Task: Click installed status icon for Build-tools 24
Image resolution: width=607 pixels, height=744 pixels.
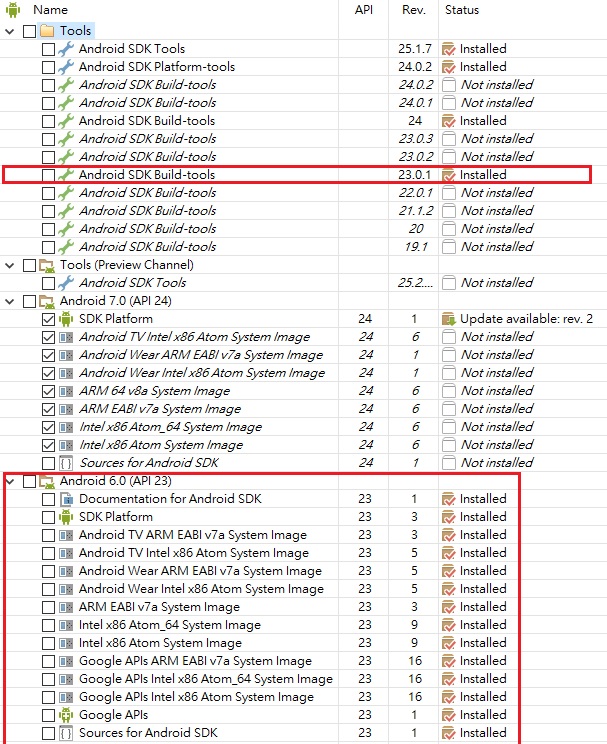Action: [x=448, y=121]
